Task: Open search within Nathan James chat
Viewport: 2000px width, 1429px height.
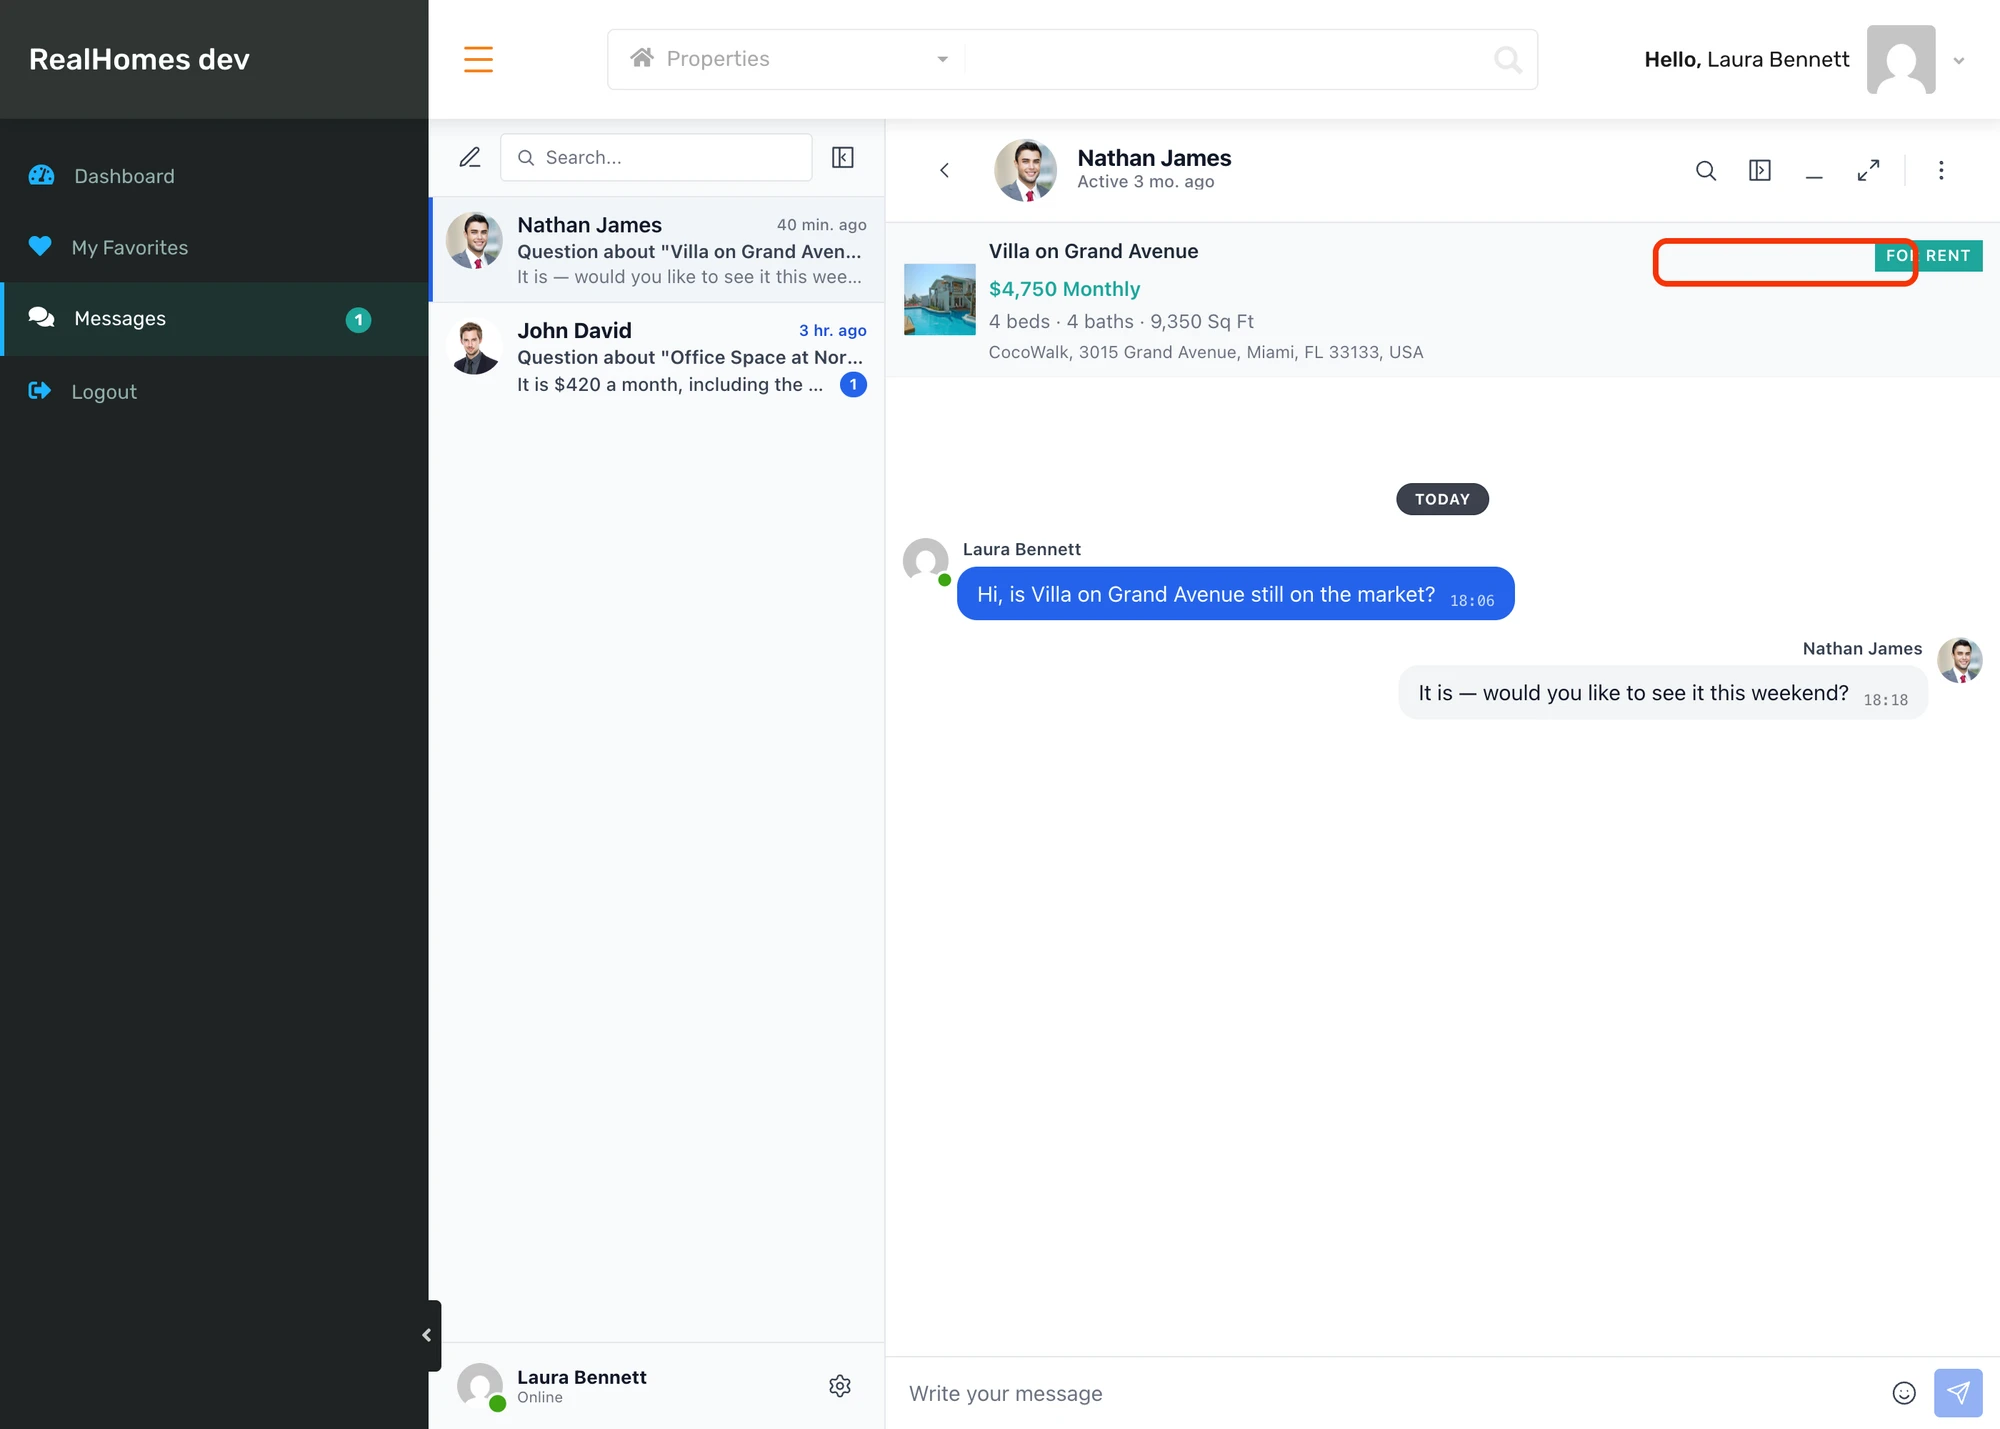Action: pos(1706,170)
